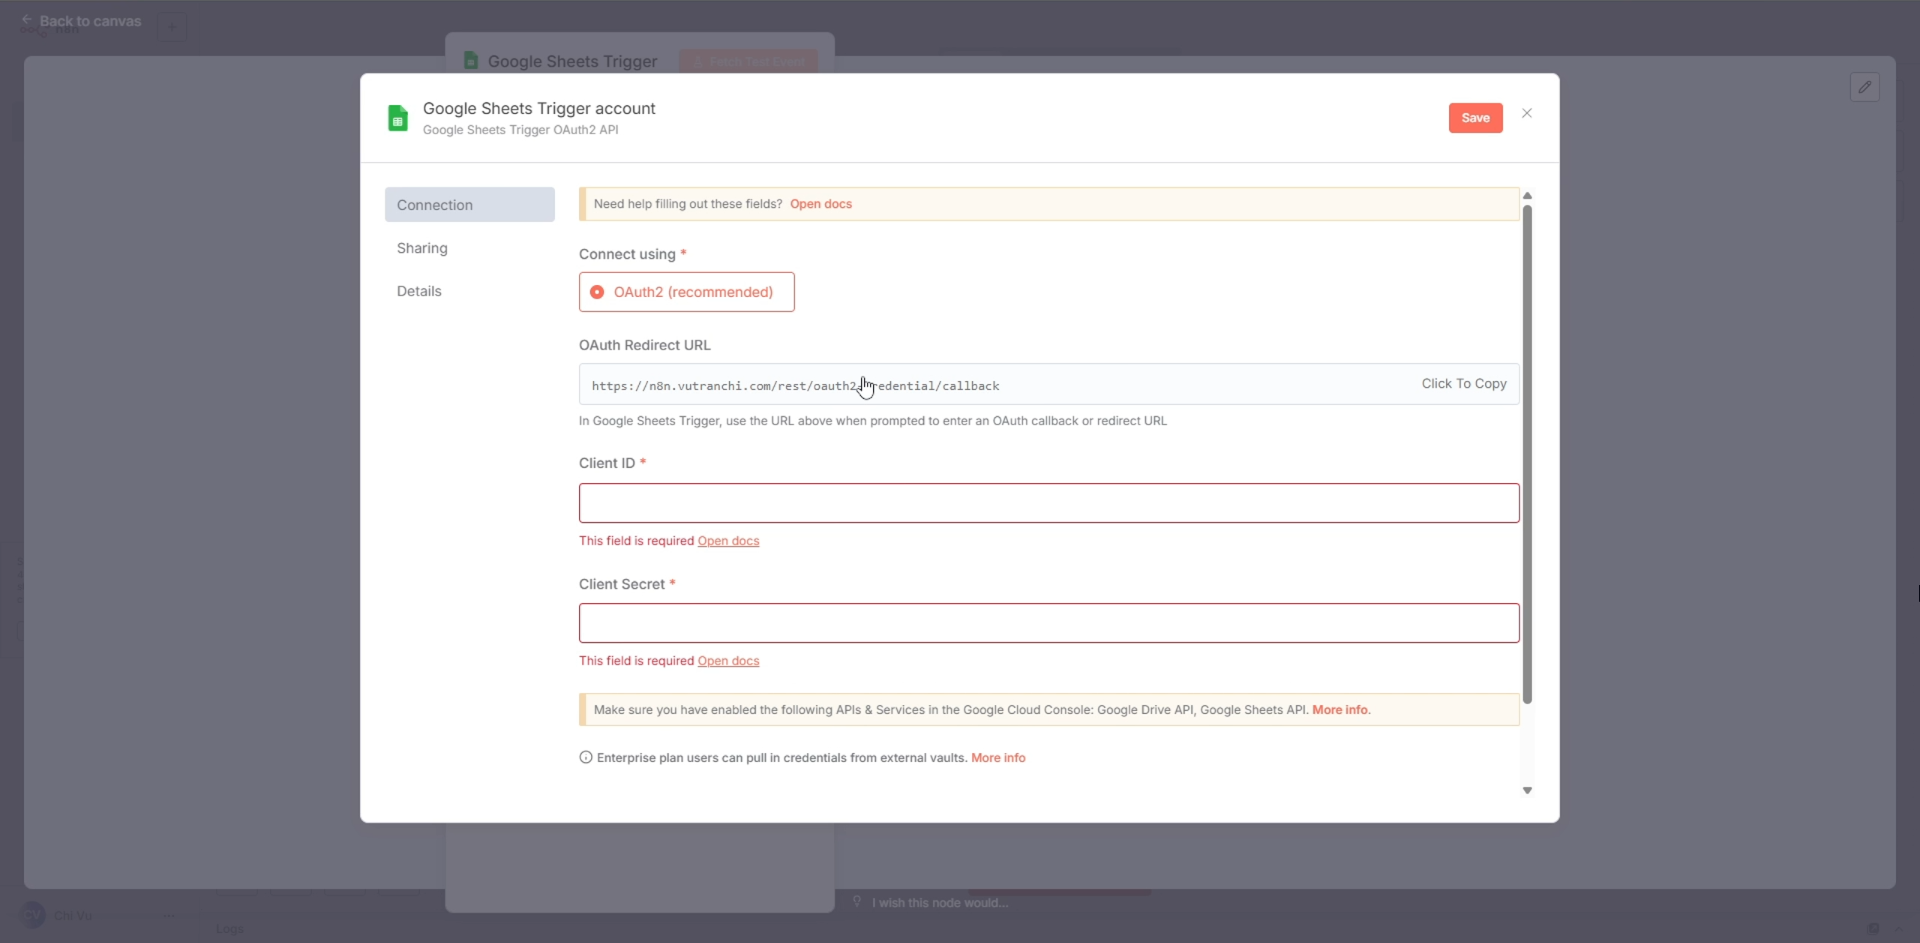The image size is (1920, 943).
Task: Click the scrollbar up arrow
Action: 1527,196
